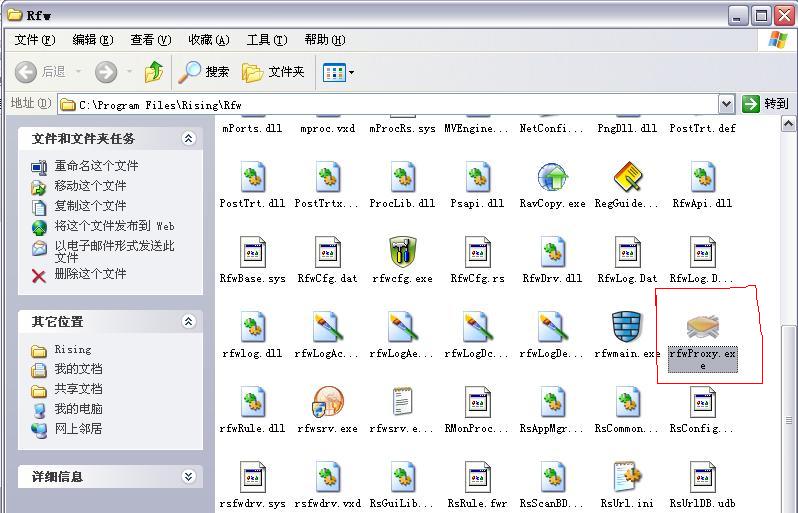Click the vertical scrollbar thumb
The image size is (798, 513).
[x=788, y=418]
